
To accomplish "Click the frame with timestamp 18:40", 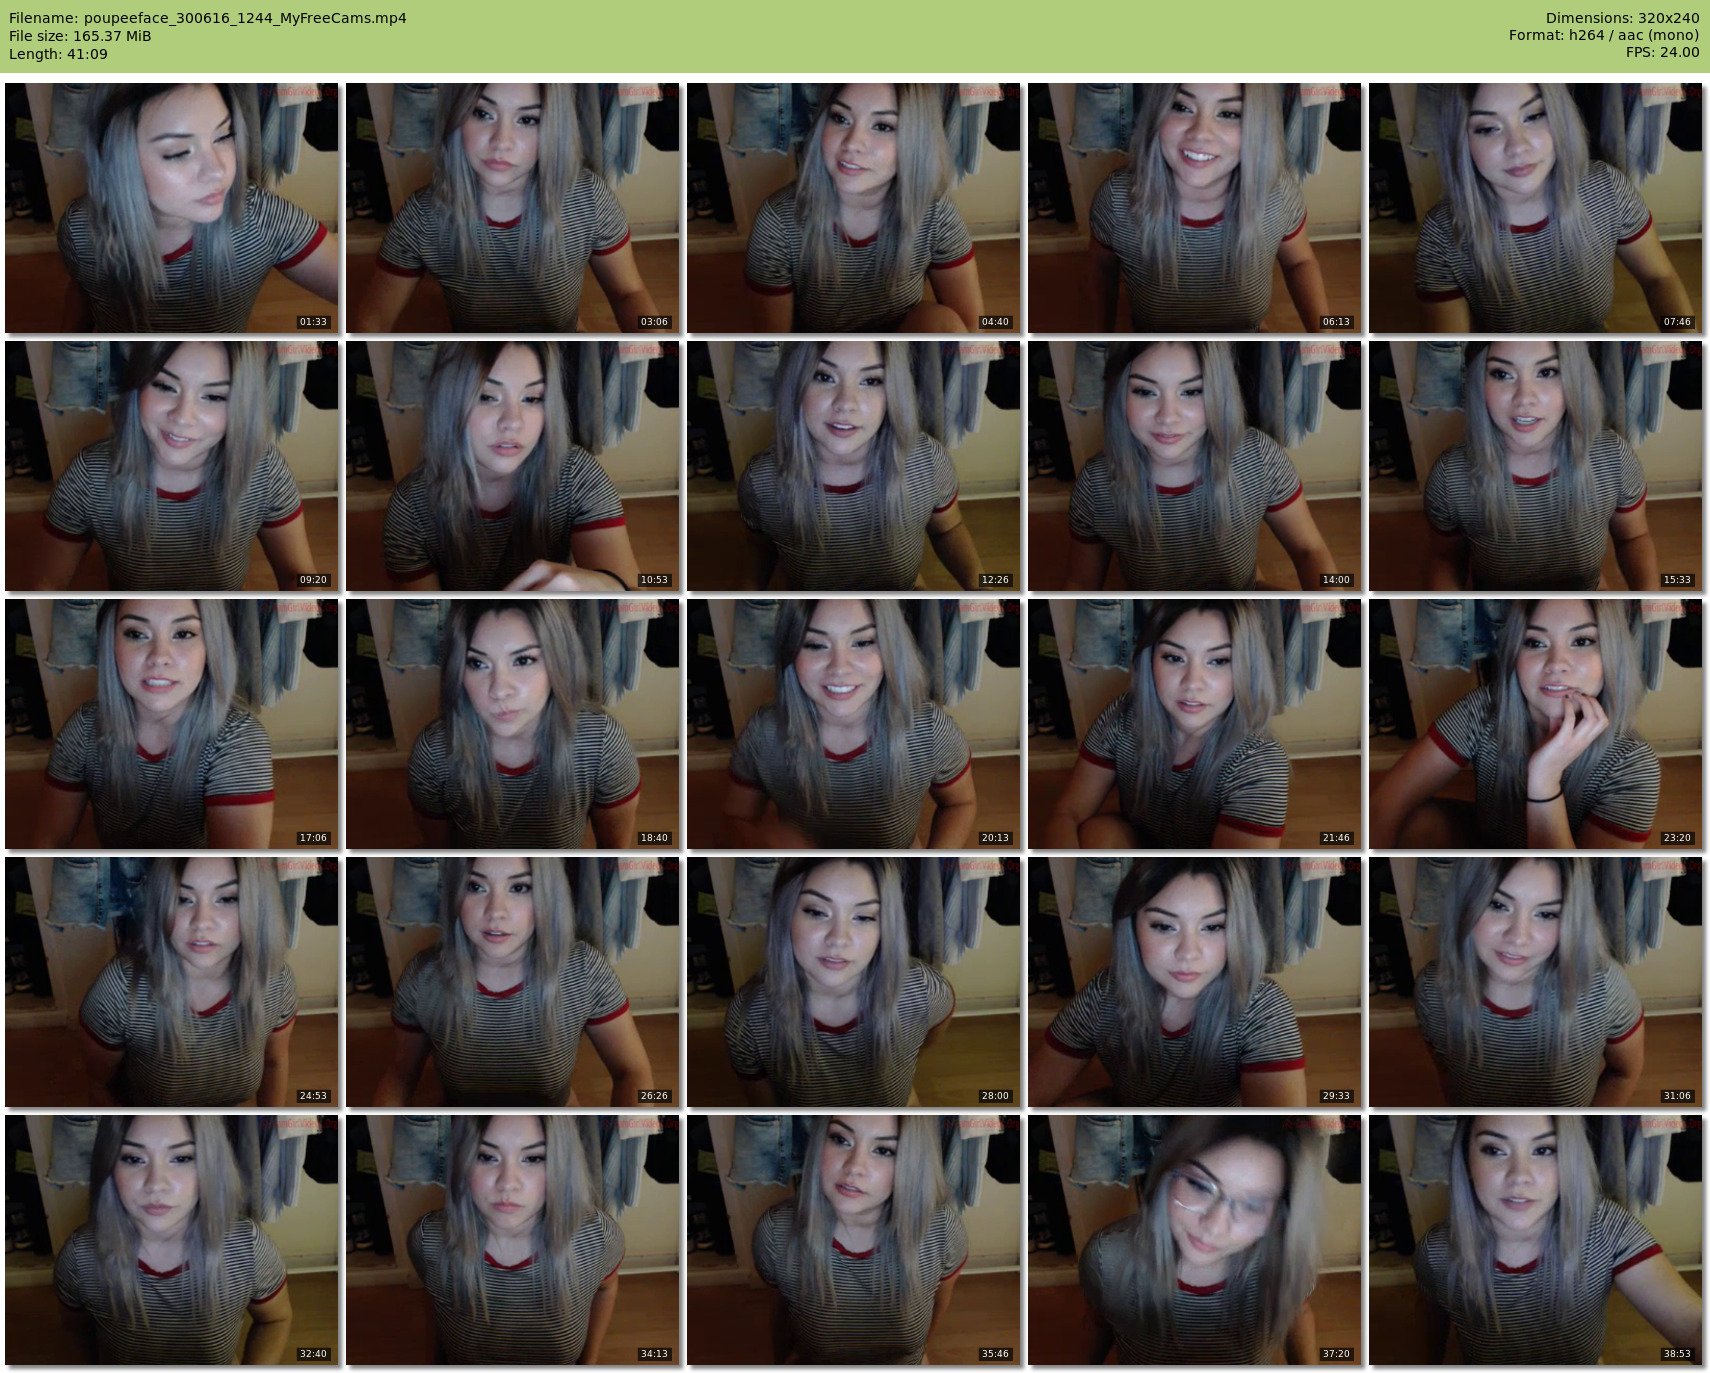I will pos(513,724).
